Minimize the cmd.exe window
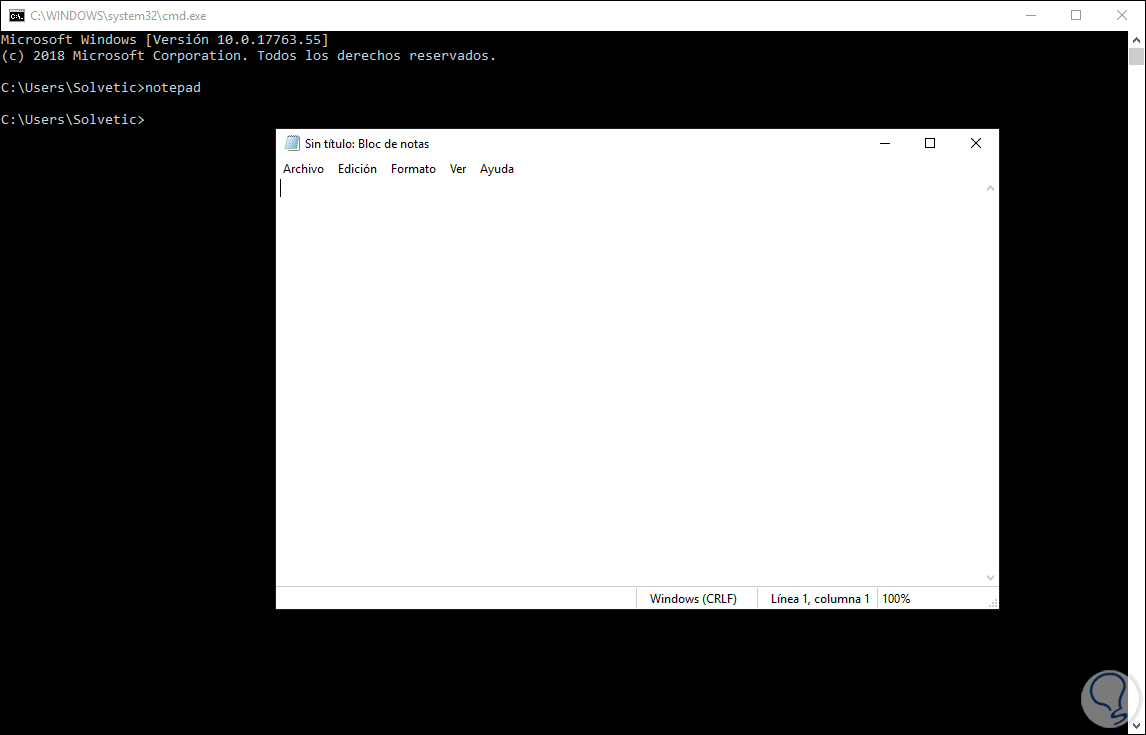The image size is (1146, 735). (x=1031, y=15)
